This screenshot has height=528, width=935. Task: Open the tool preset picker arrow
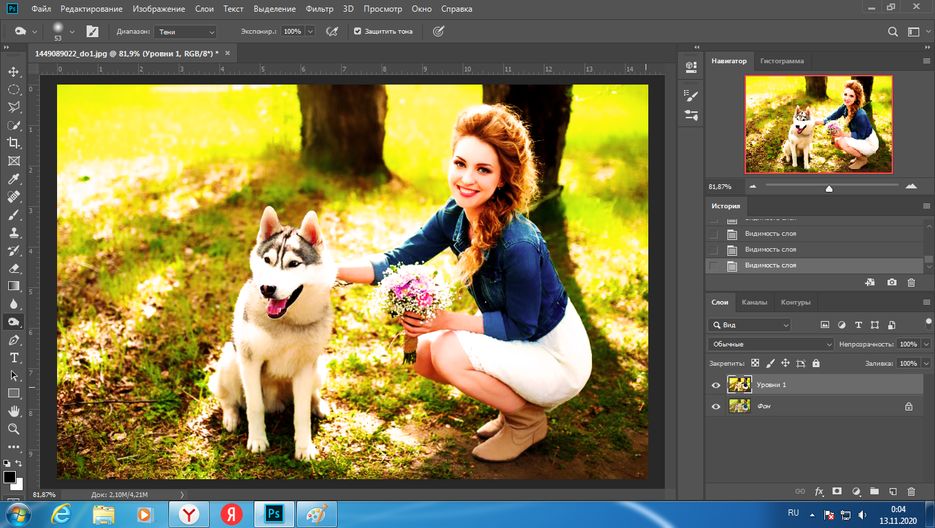point(34,32)
